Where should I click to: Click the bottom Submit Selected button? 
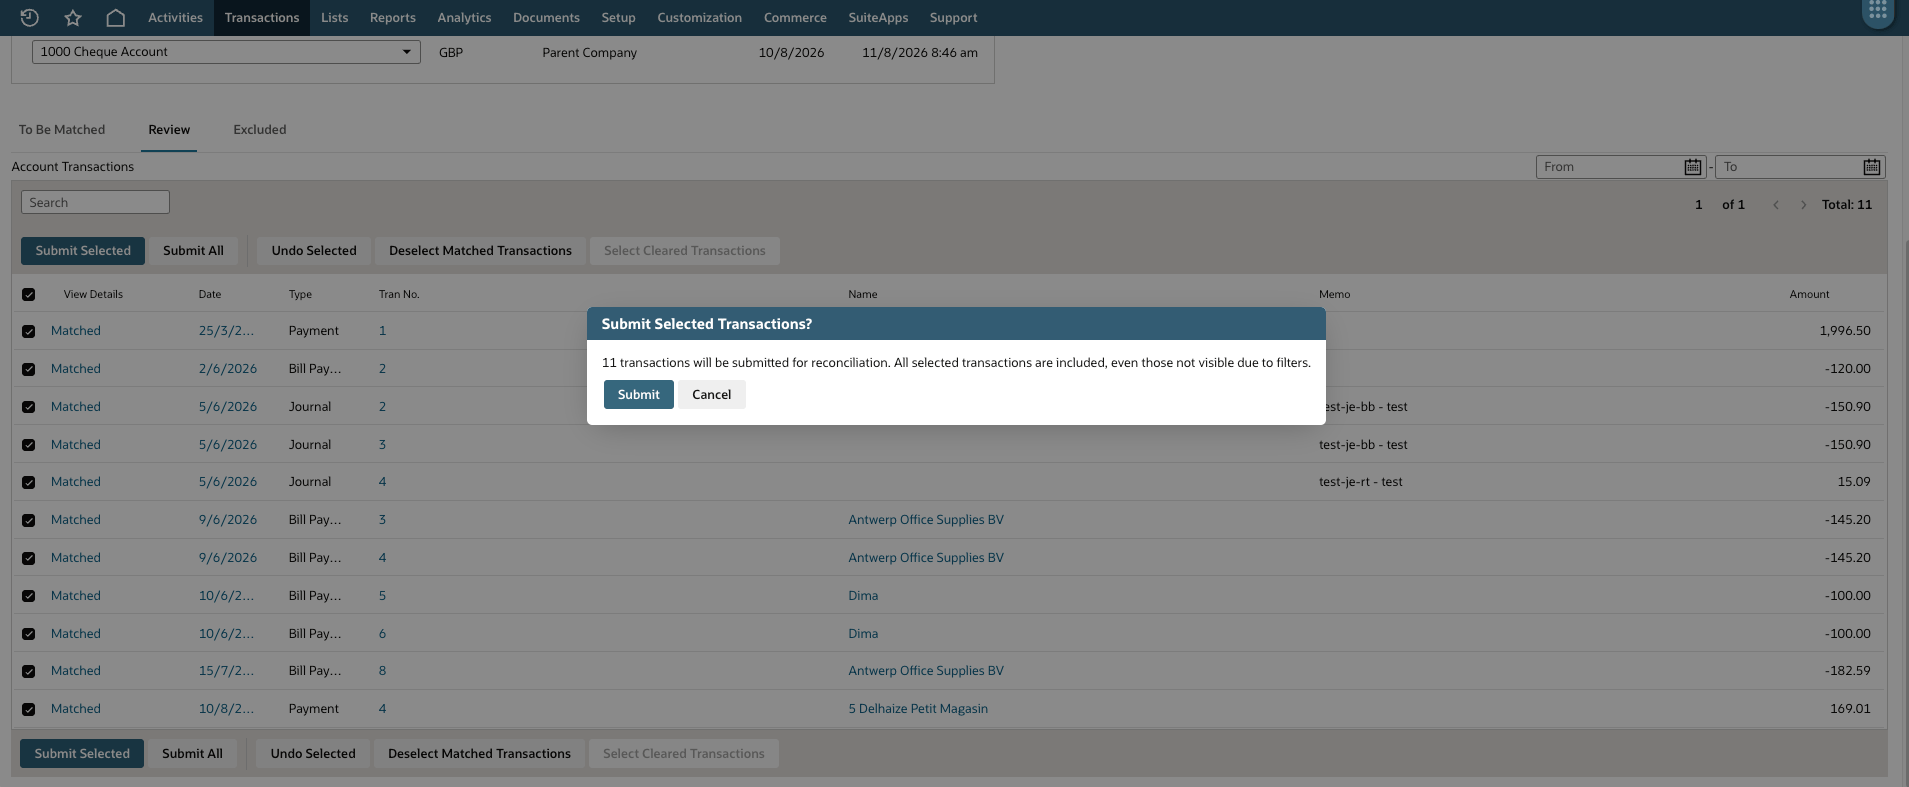(82, 754)
